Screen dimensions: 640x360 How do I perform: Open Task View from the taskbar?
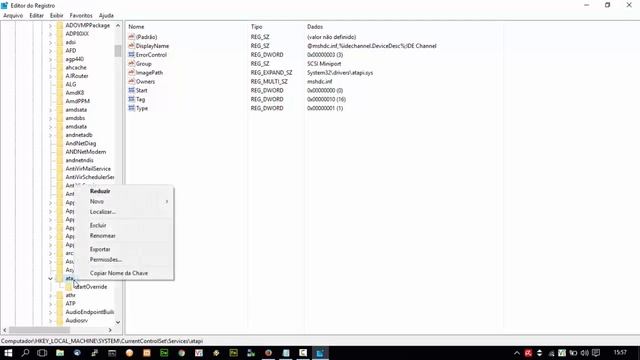pos(42,353)
